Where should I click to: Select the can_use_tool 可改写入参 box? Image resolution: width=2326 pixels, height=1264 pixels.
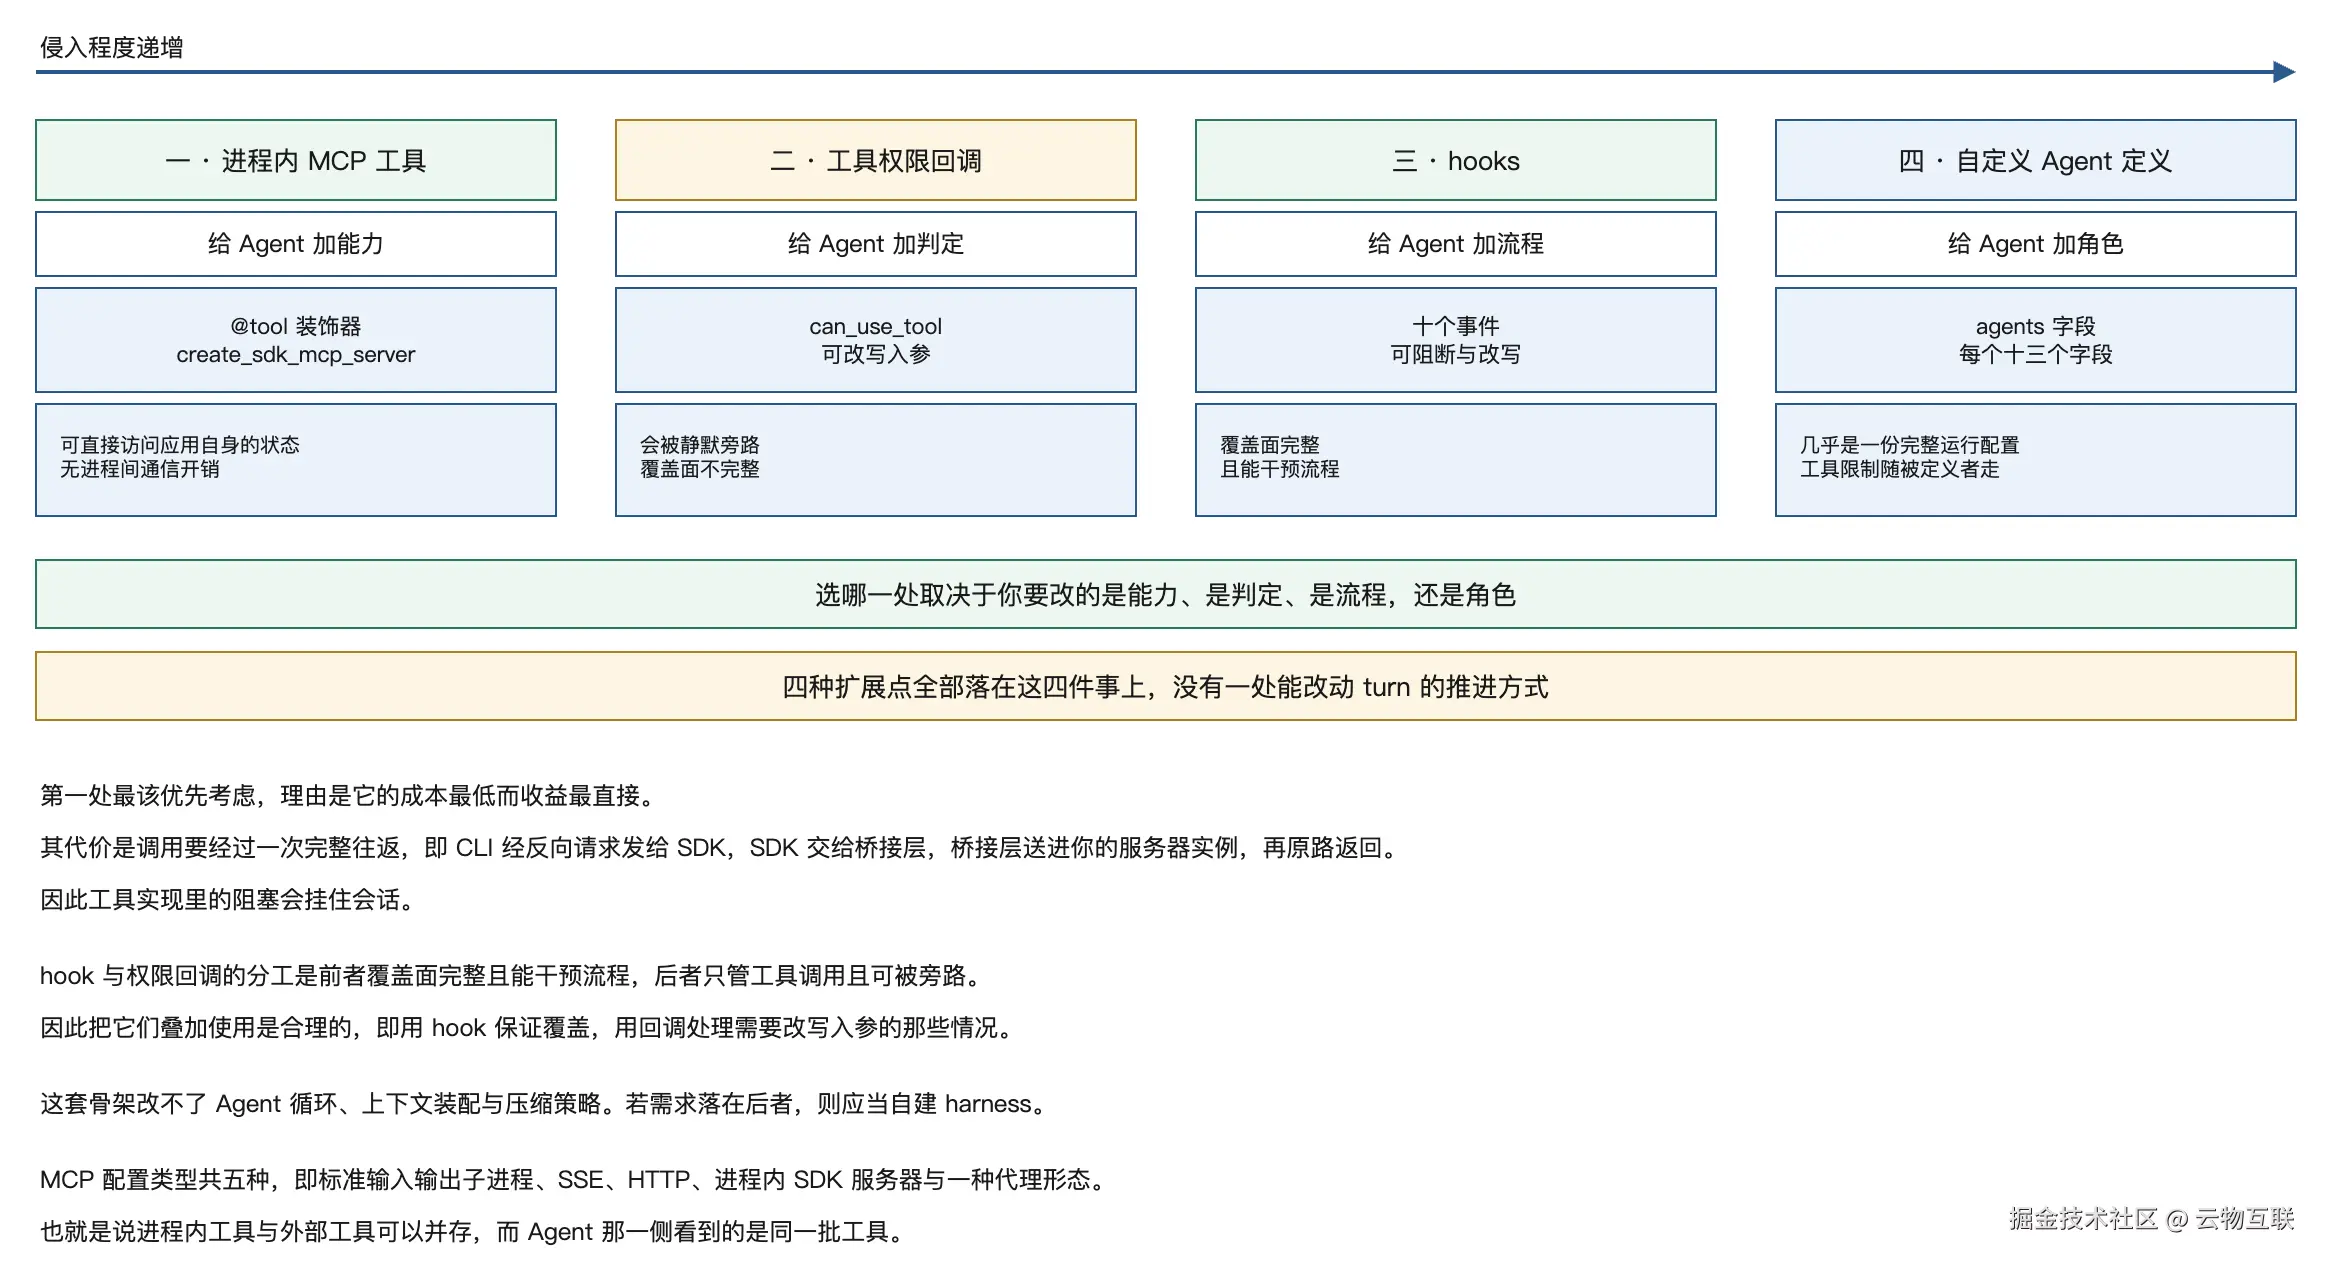pos(876,340)
